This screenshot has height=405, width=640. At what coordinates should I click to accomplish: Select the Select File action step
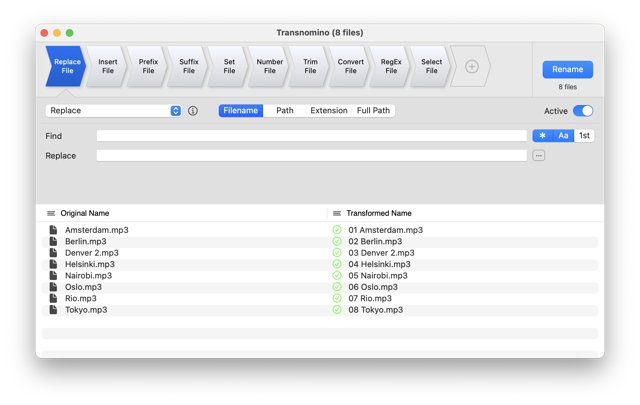(x=431, y=66)
